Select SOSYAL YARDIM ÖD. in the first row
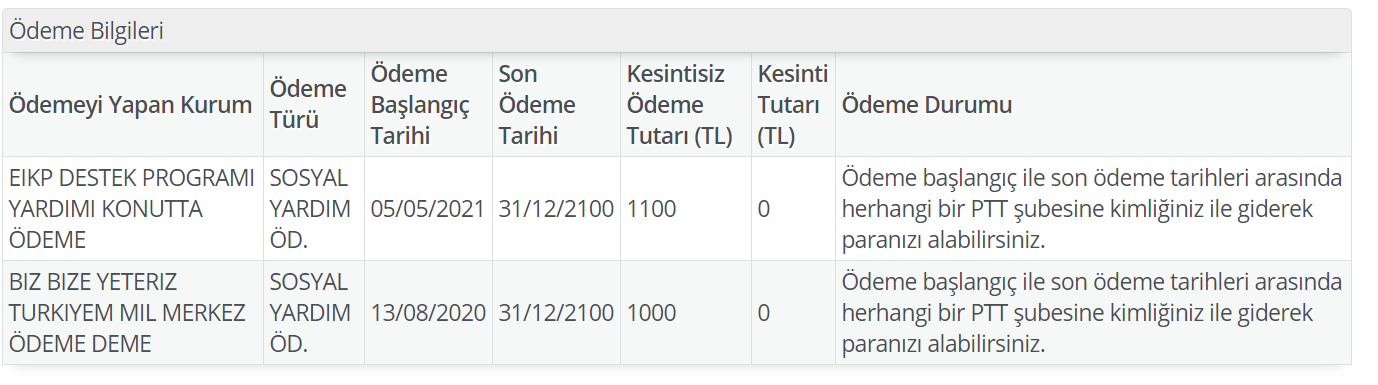Screen dimensions: 1378x385 click(310, 209)
